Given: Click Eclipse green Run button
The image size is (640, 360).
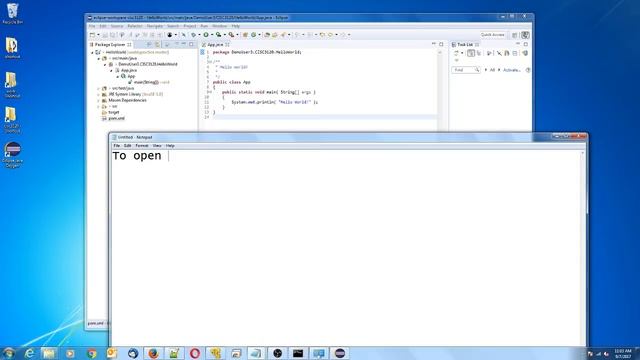Looking at the screenshot, I should point(206,35).
